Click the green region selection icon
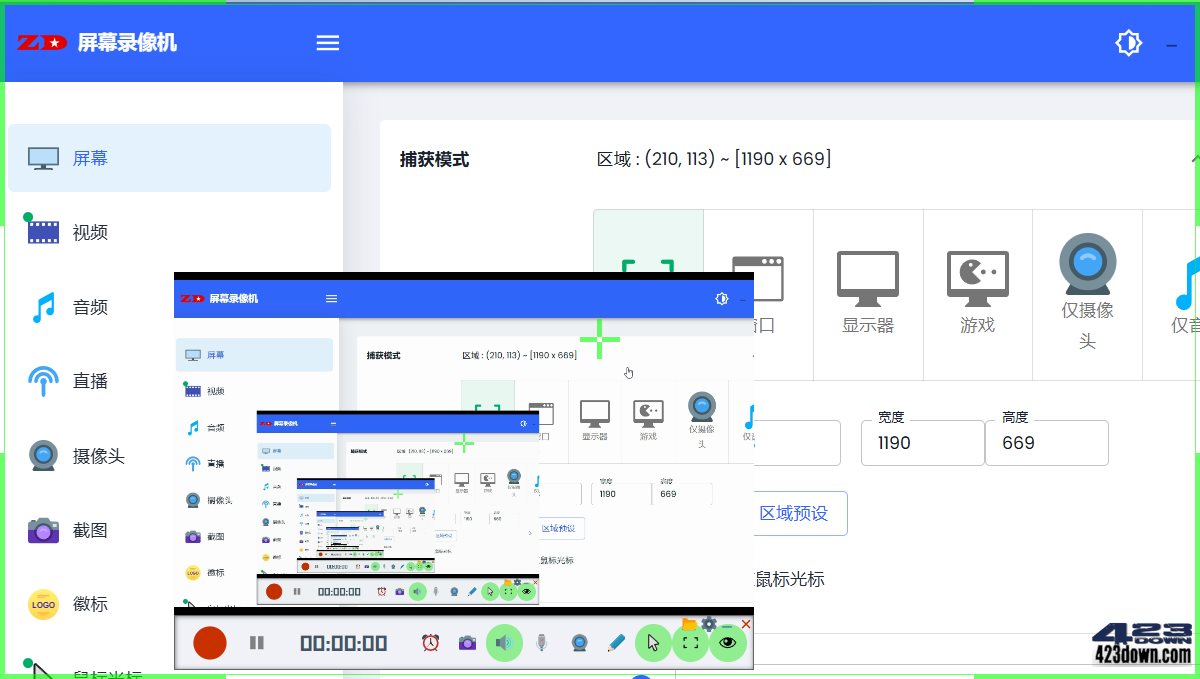The width and height of the screenshot is (1200, 679). (689, 643)
